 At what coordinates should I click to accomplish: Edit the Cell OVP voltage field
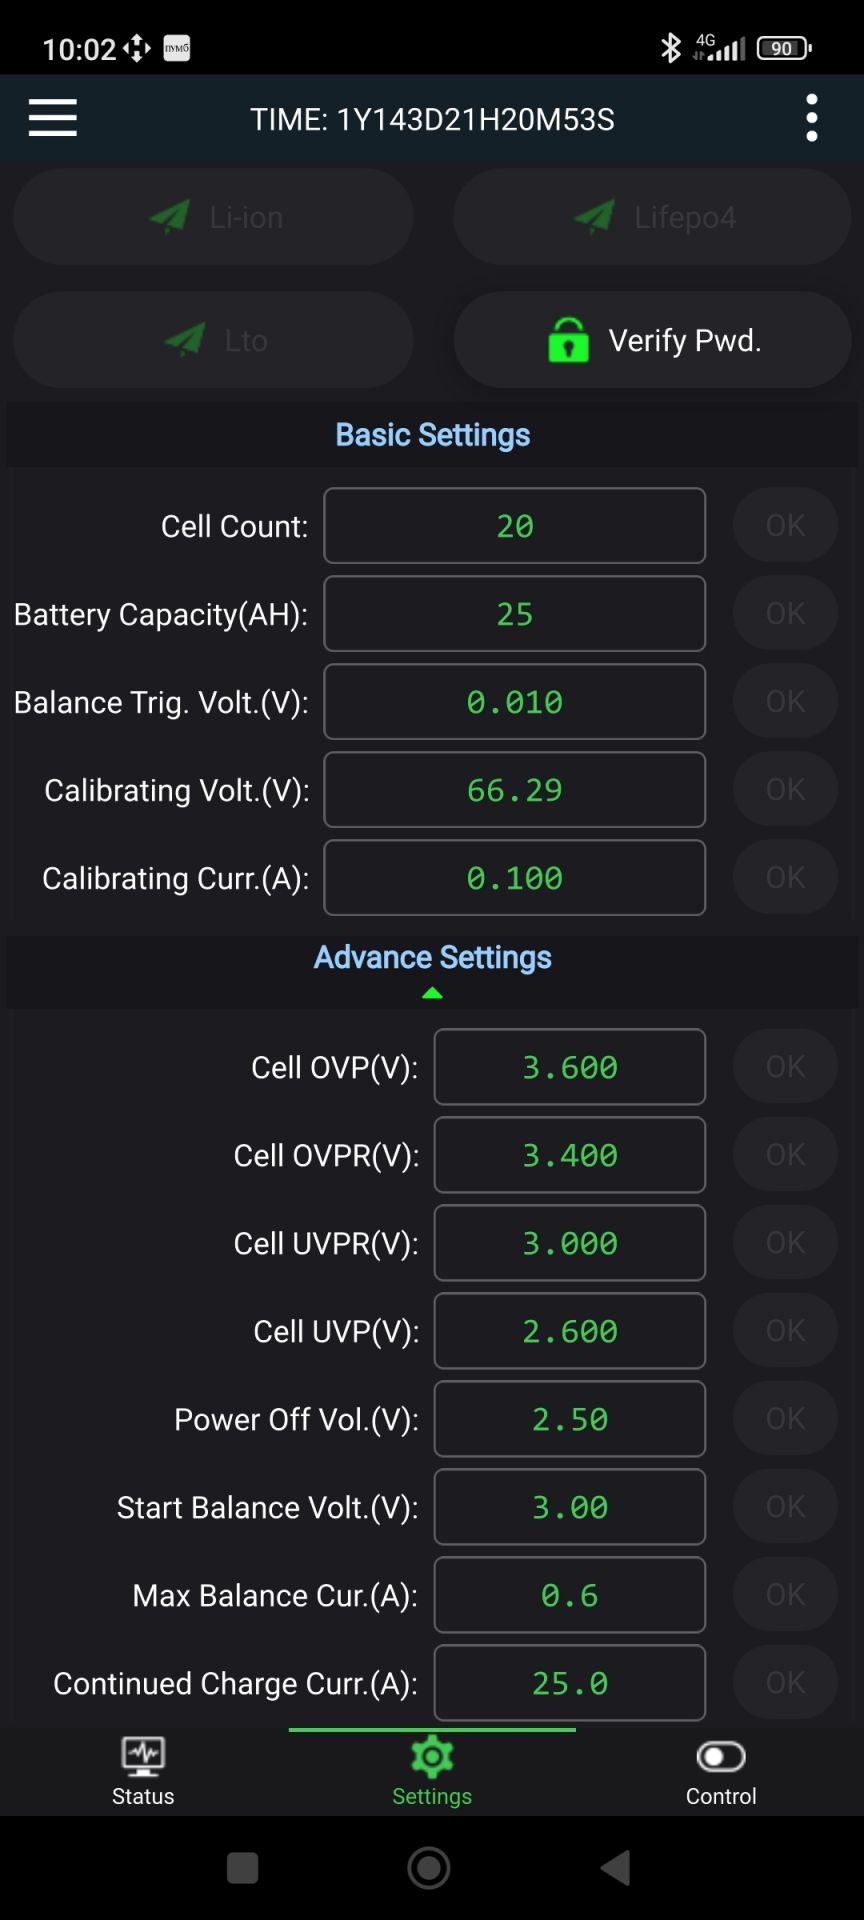[x=569, y=1067]
